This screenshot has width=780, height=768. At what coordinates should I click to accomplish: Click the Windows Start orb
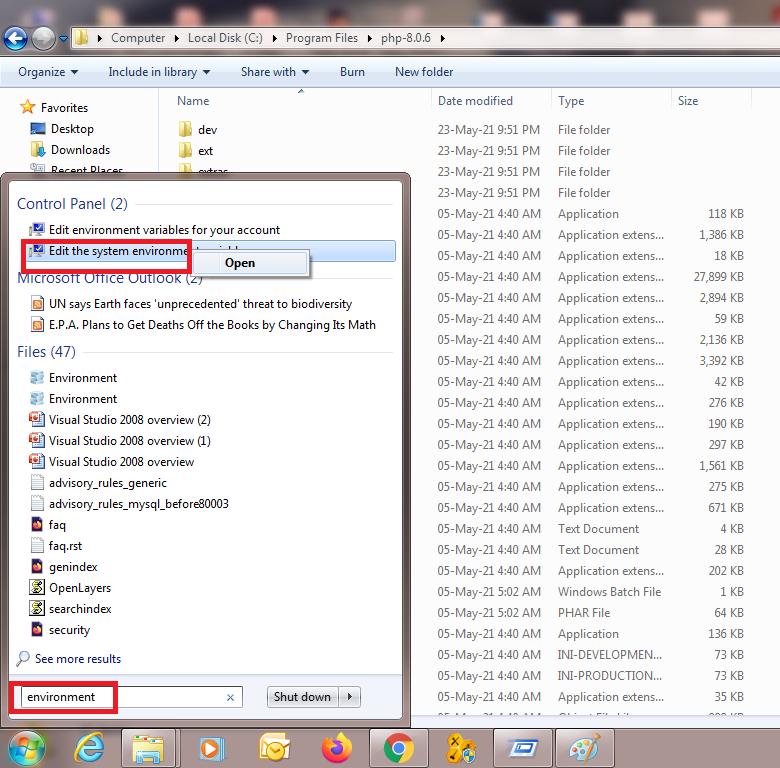point(27,748)
